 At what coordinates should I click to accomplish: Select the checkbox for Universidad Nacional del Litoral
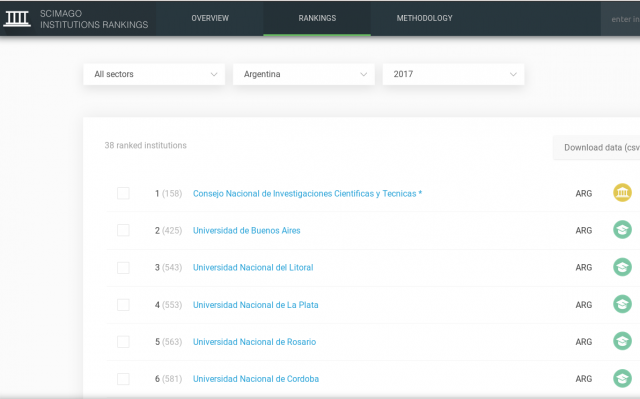click(x=123, y=268)
